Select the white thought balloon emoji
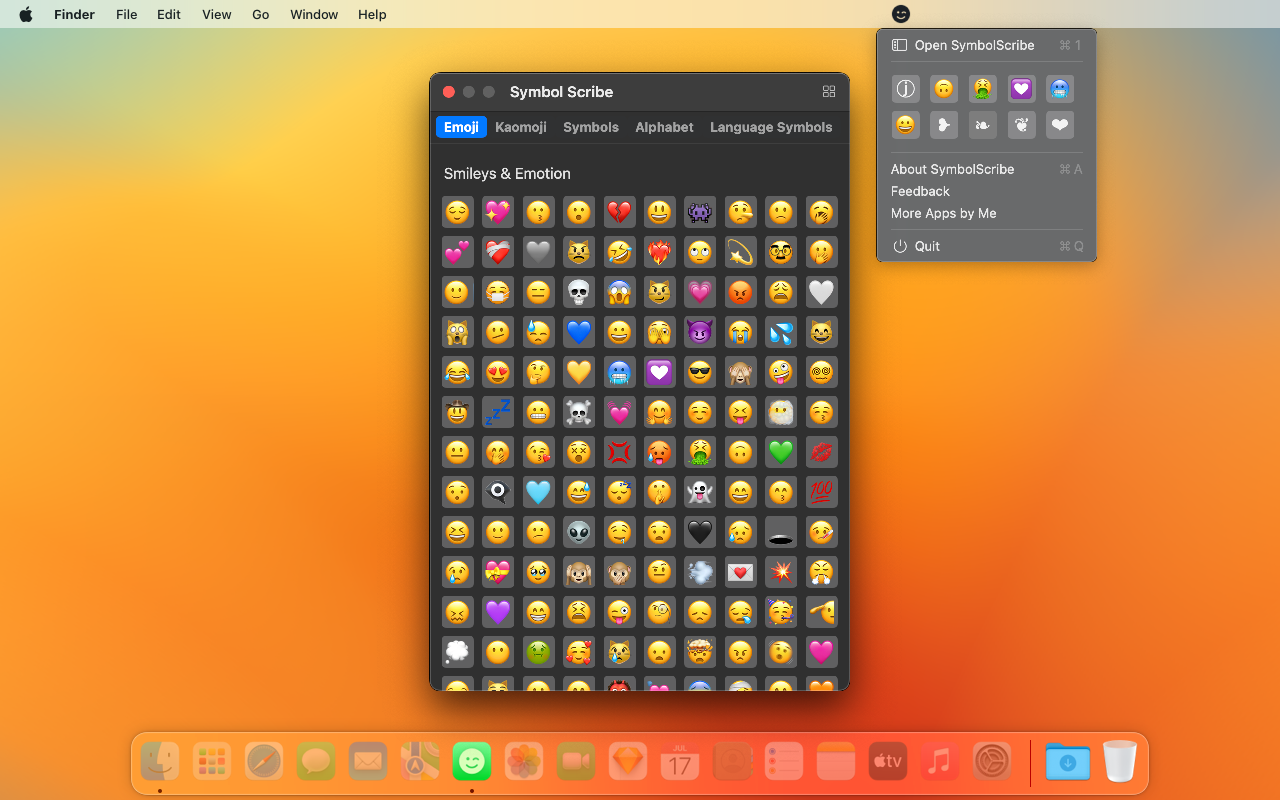This screenshot has height=800, width=1280. point(458,652)
